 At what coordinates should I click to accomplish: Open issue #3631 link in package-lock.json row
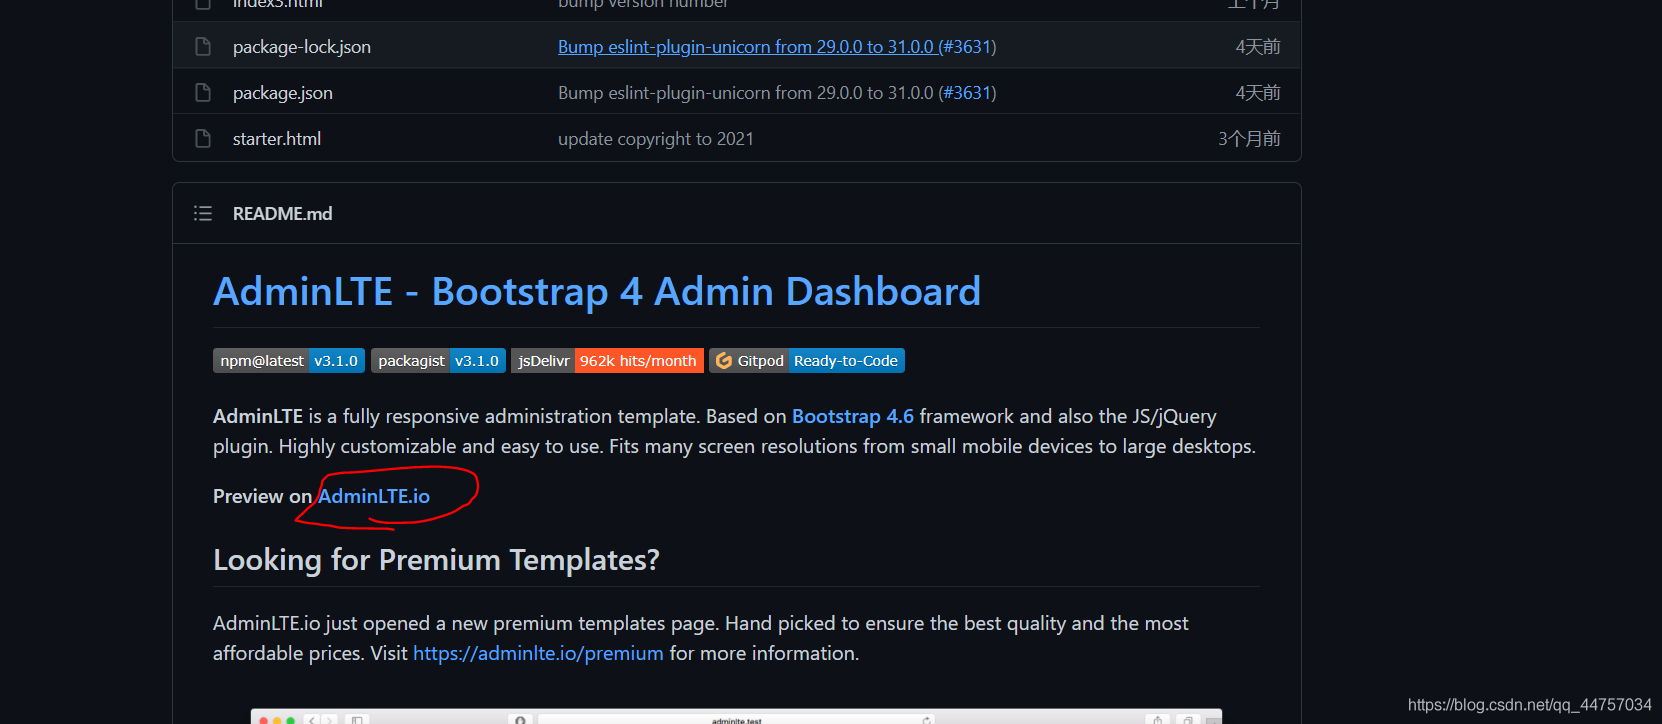point(967,47)
